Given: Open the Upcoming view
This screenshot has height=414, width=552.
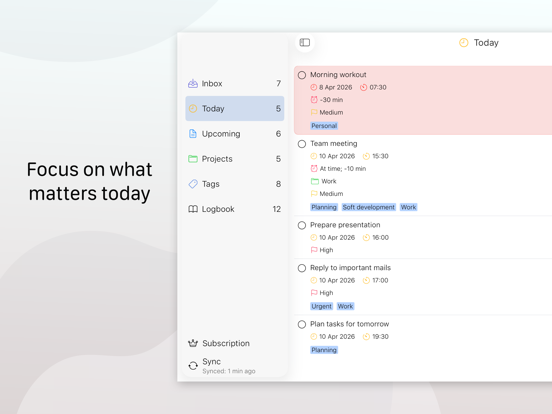Looking at the screenshot, I should 234,134.
